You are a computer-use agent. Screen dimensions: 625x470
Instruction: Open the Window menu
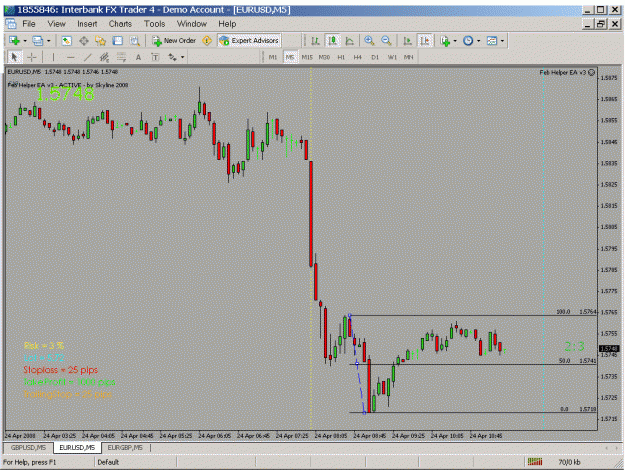point(192,24)
